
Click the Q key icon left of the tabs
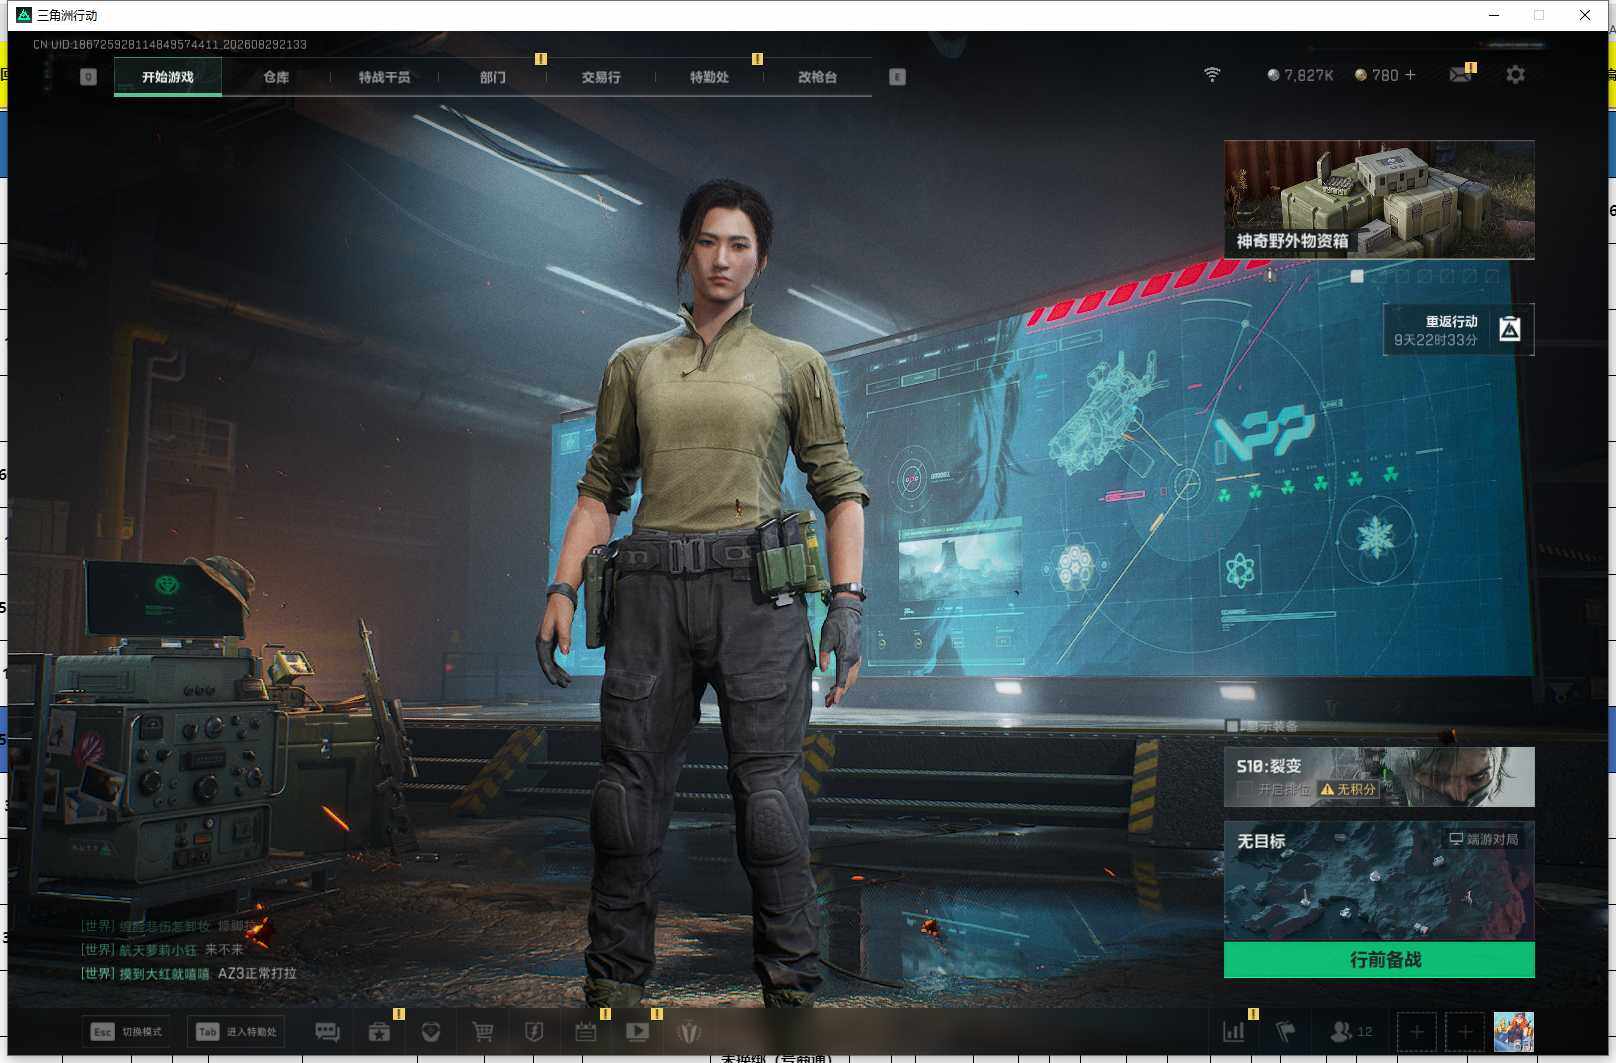pyautogui.click(x=88, y=77)
